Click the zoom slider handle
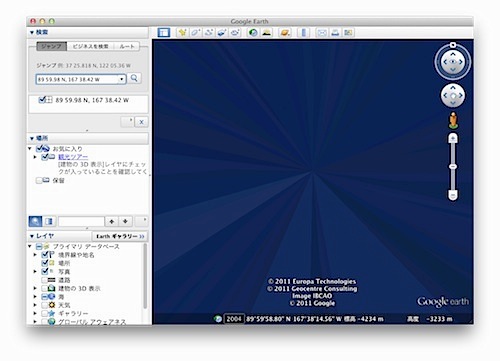 point(453,166)
